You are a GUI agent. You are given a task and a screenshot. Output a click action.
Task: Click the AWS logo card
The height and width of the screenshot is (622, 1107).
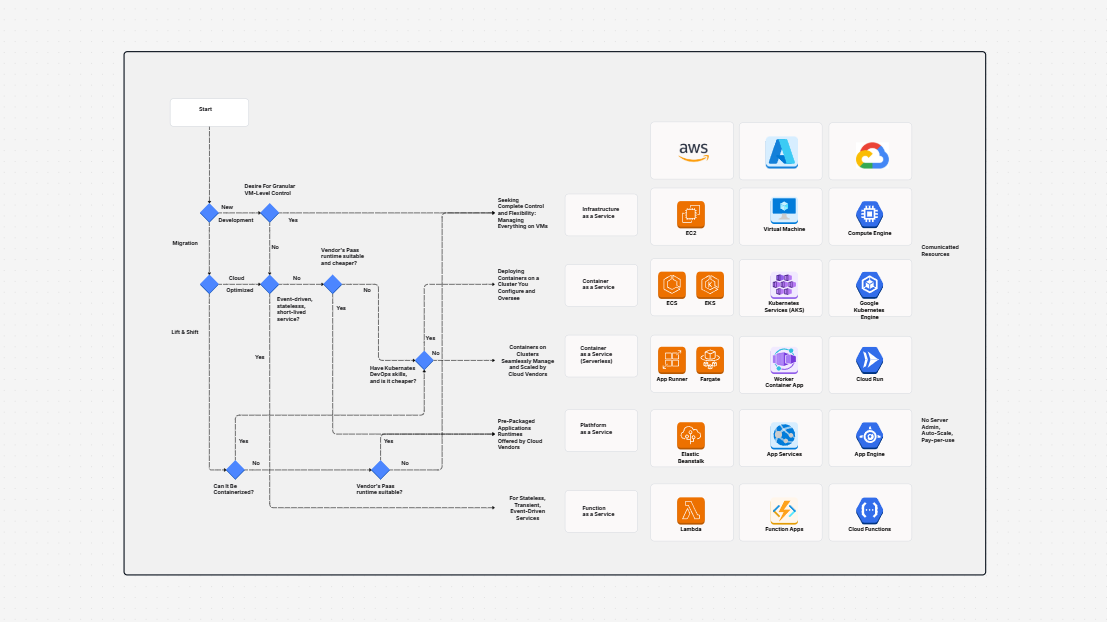click(692, 151)
